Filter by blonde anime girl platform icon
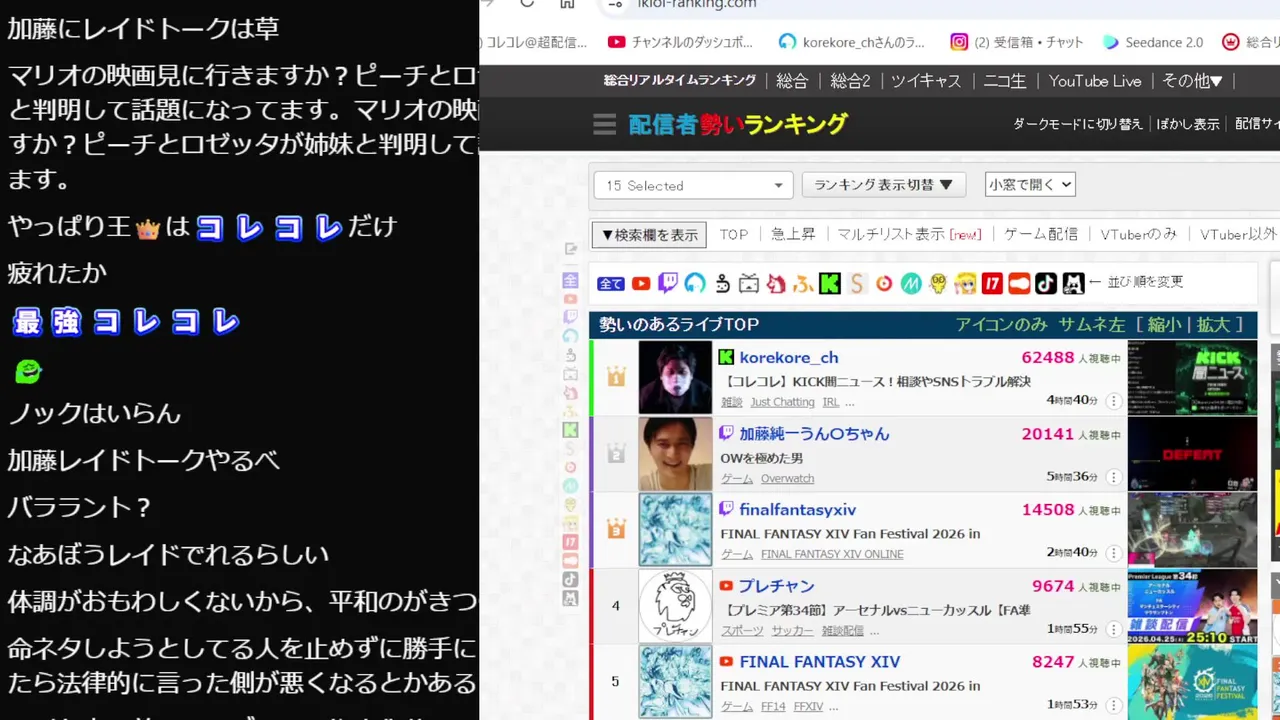Image resolution: width=1280 pixels, height=720 pixels. pos(965,284)
